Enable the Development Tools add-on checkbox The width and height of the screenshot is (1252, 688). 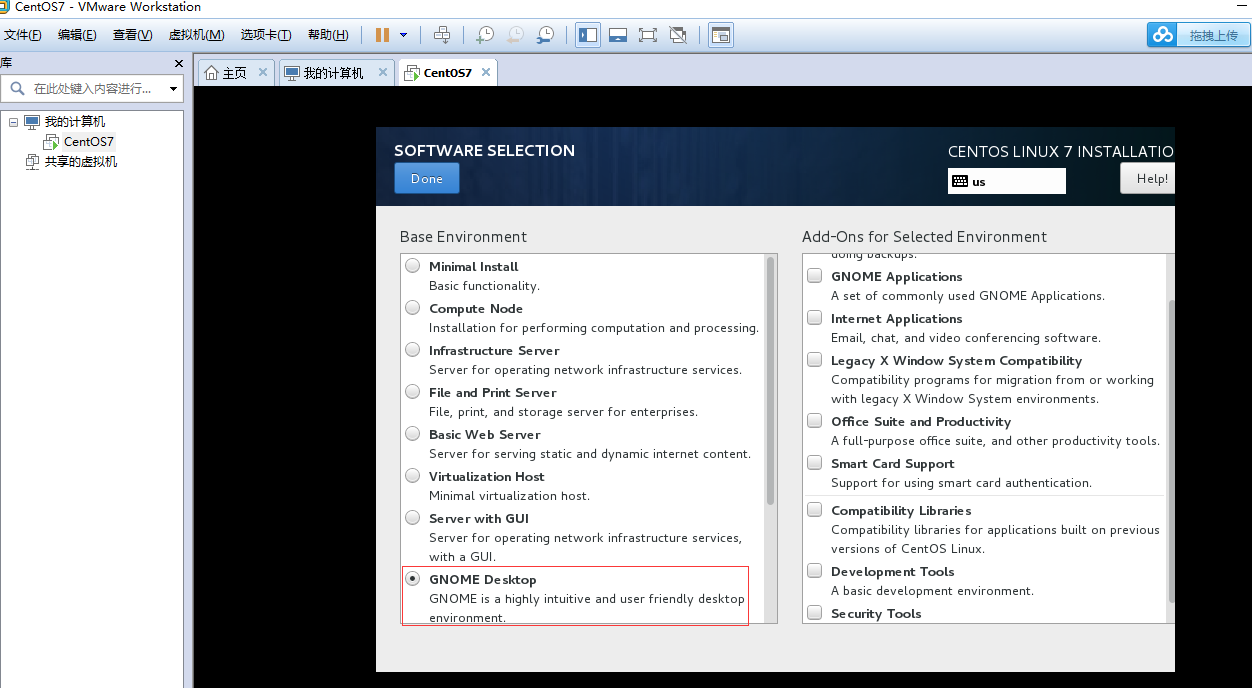pyautogui.click(x=815, y=571)
